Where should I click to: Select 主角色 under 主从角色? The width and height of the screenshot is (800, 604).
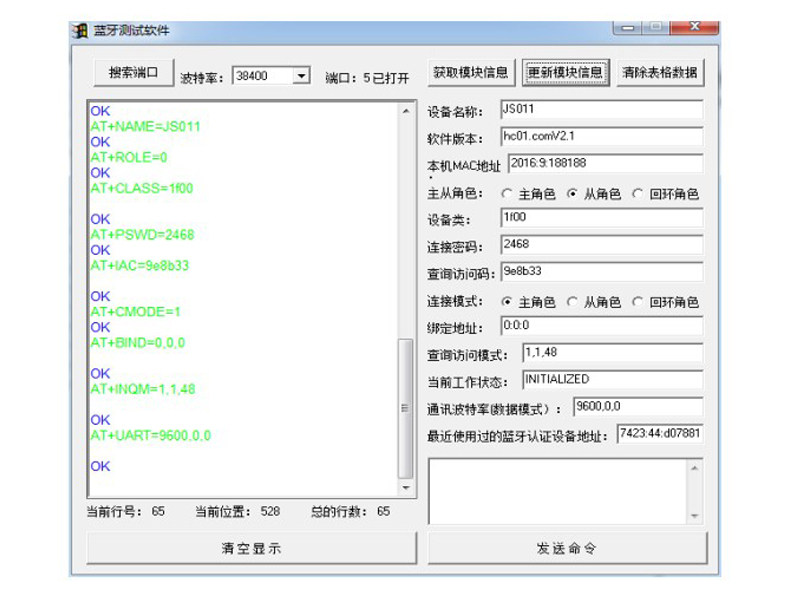point(529,194)
